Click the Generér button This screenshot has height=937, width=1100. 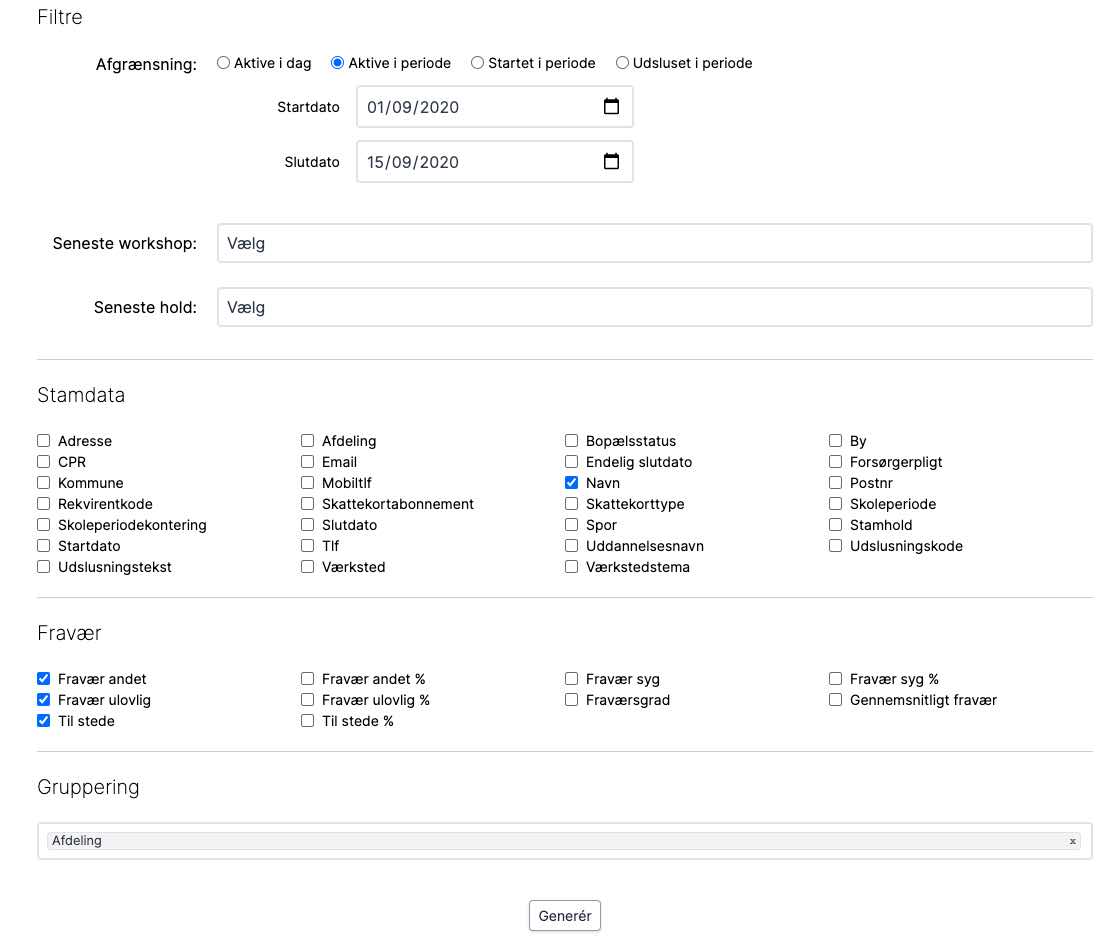[565, 915]
